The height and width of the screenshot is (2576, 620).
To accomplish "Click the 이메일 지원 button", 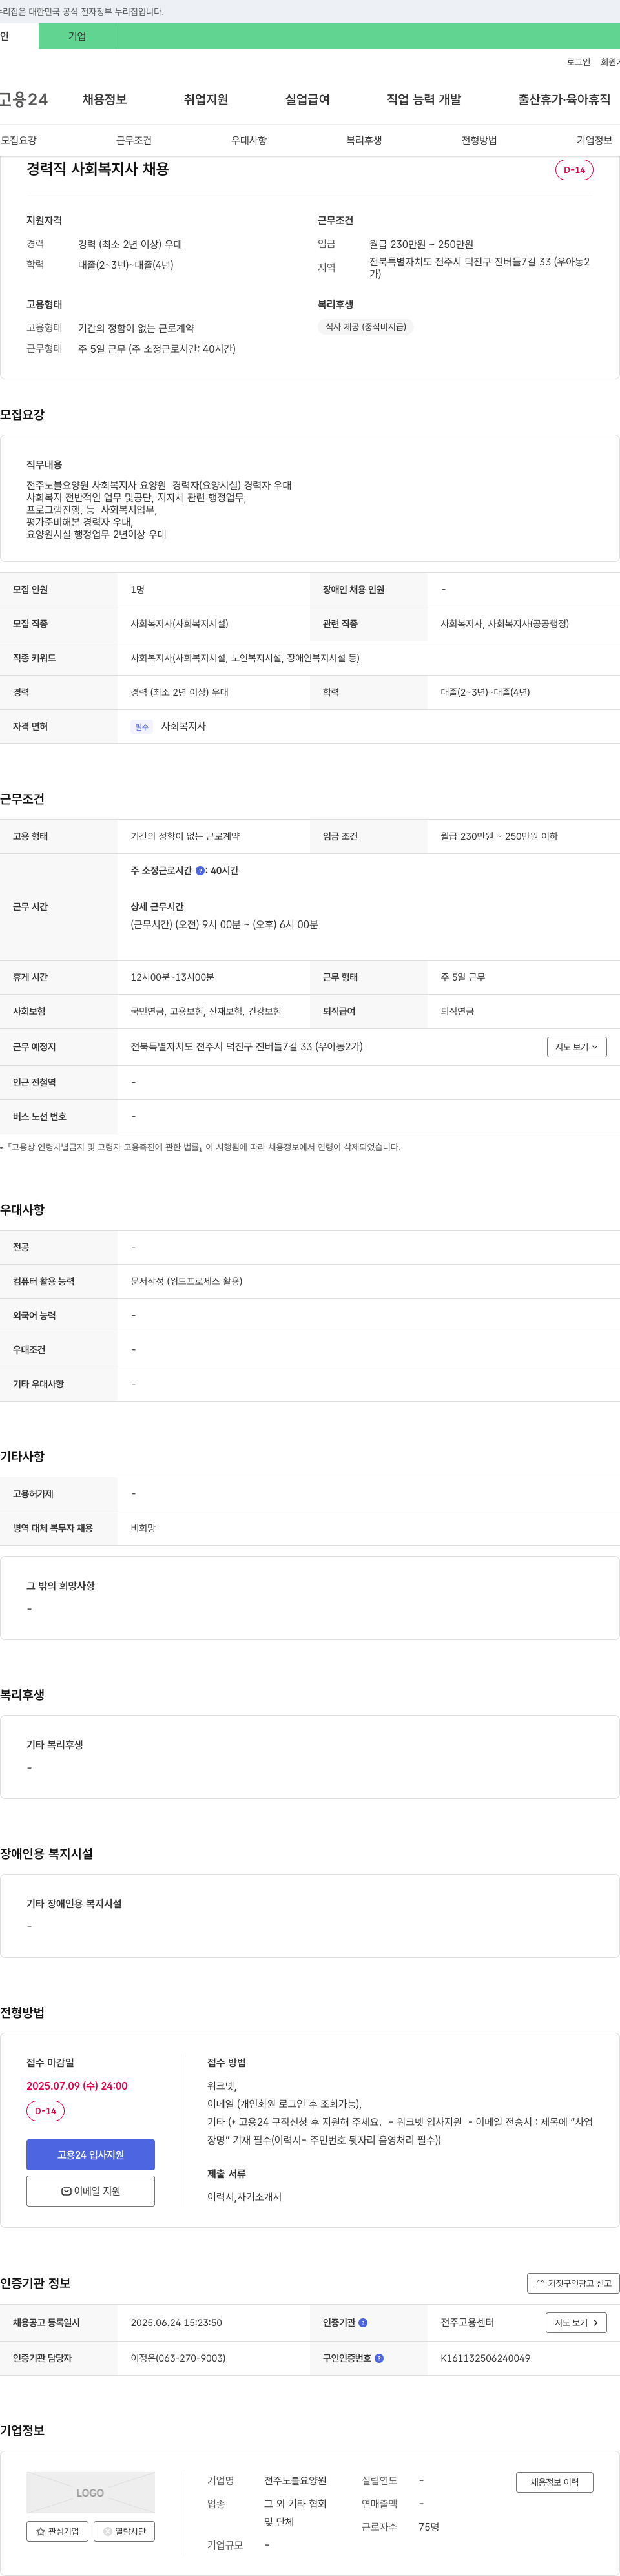I will pos(90,2191).
